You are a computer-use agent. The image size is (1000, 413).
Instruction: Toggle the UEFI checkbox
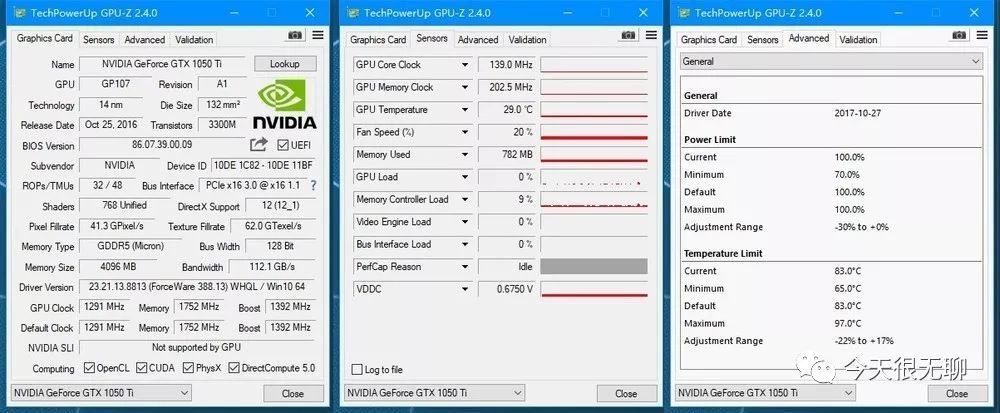tap(283, 145)
